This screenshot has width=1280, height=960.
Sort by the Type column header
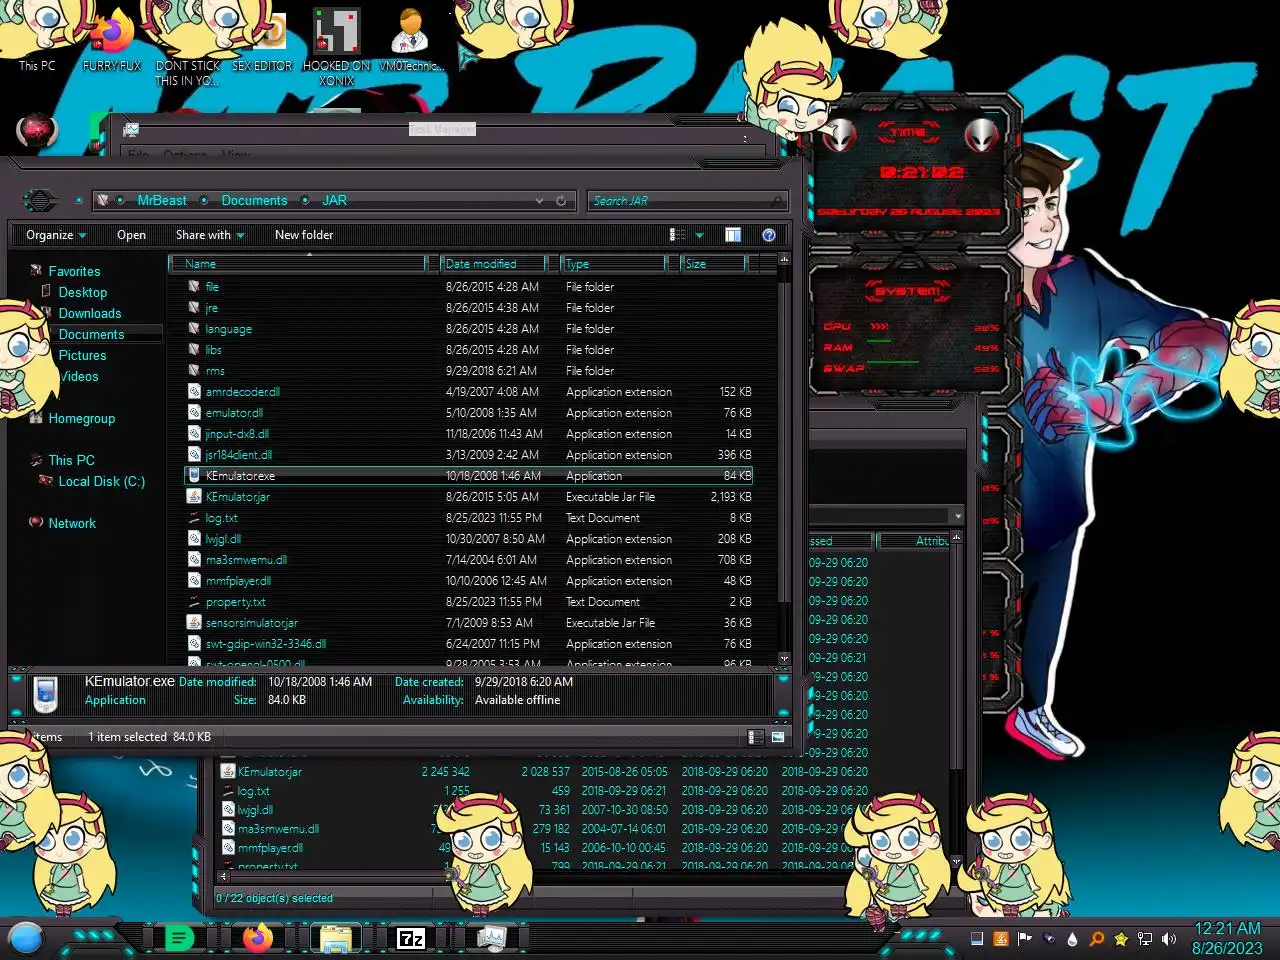[613, 264]
